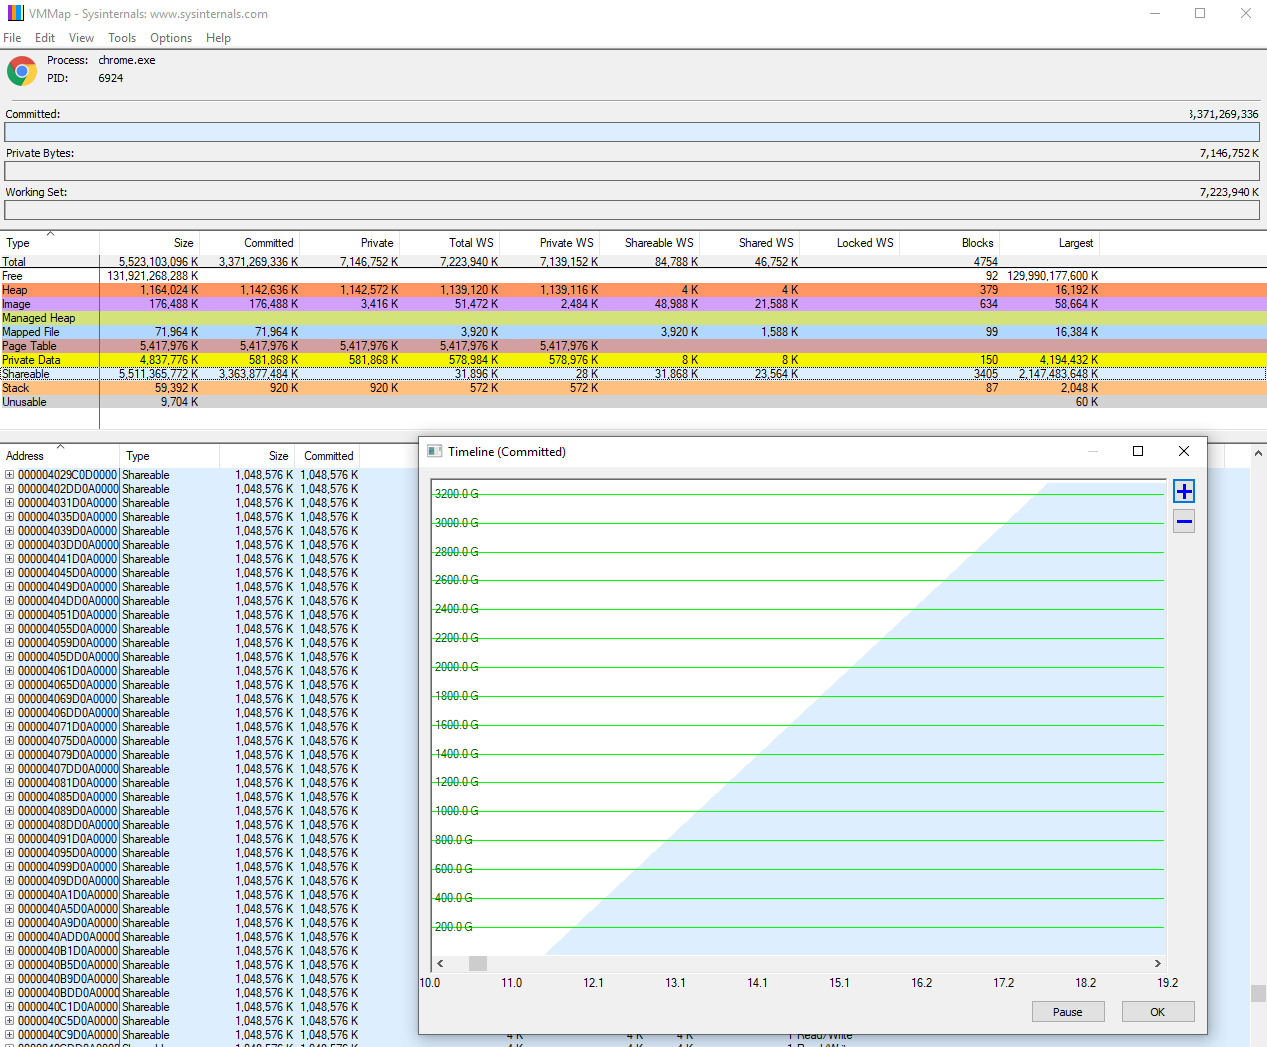
Task: Open the Tools menu
Action: coord(122,38)
